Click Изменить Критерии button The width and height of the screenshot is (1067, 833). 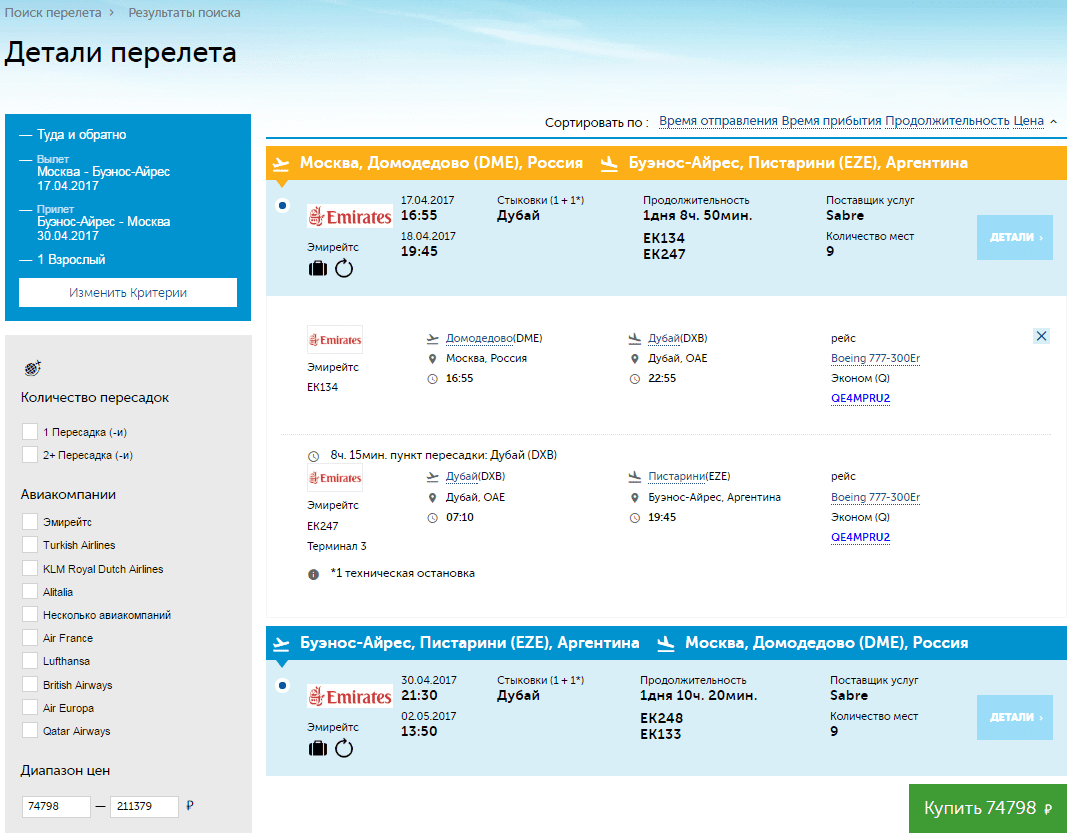point(128,293)
